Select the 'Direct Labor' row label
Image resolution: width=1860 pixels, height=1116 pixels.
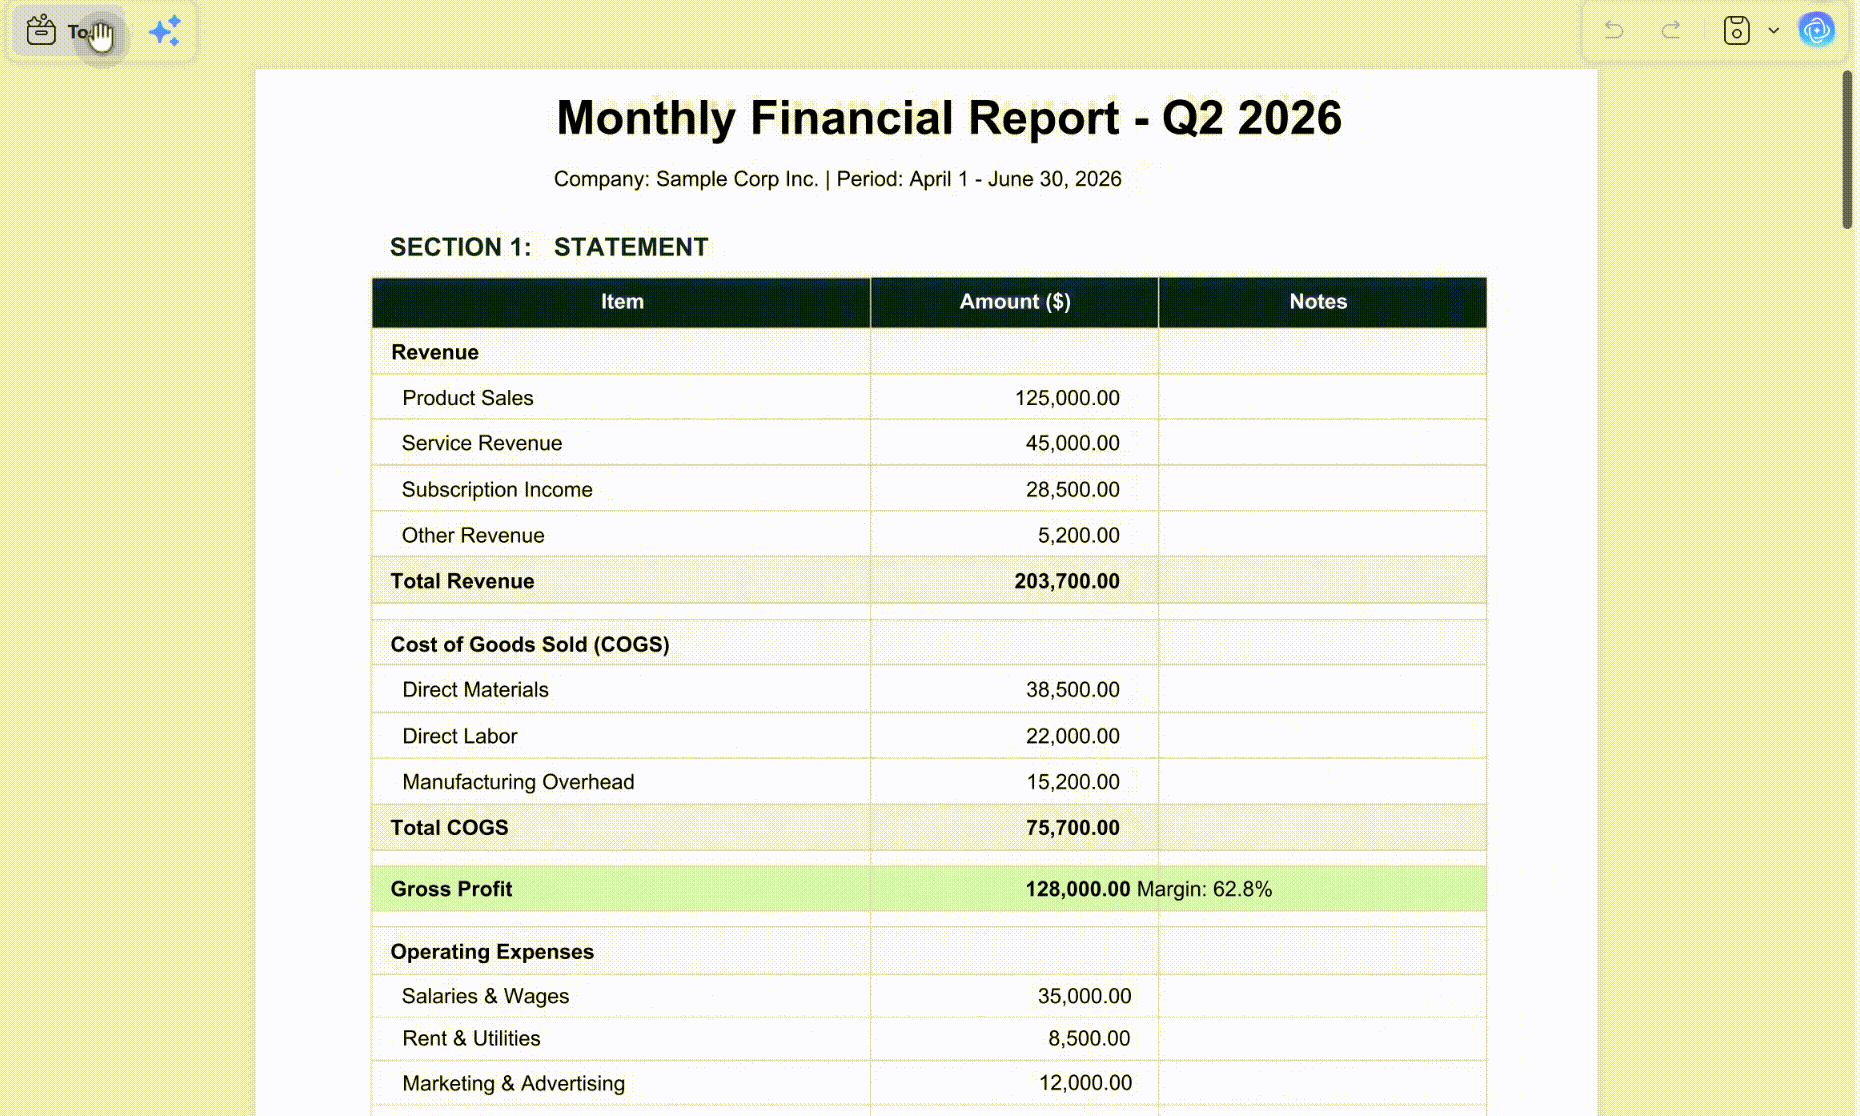(x=460, y=736)
